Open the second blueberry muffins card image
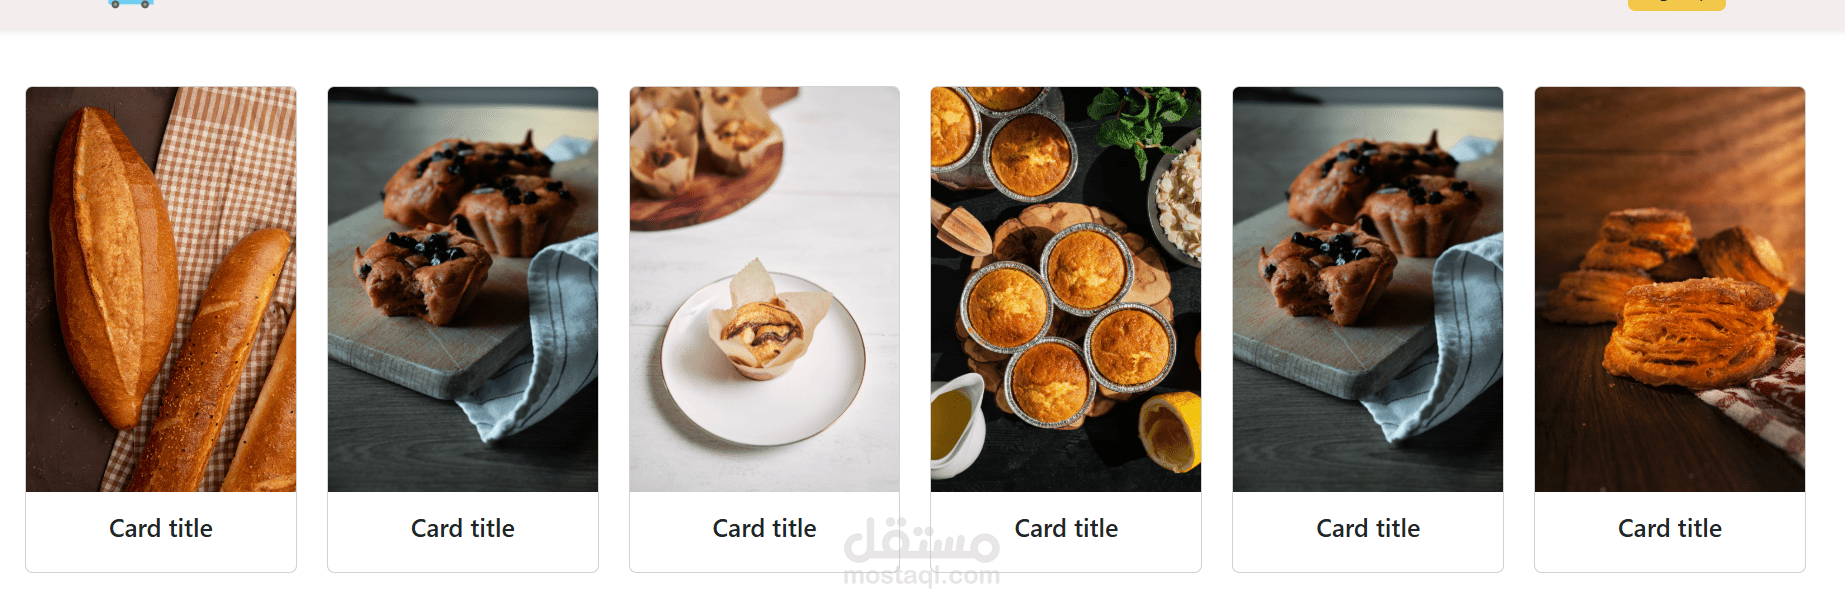Viewport: 1845px width, 601px height. pyautogui.click(x=1368, y=289)
